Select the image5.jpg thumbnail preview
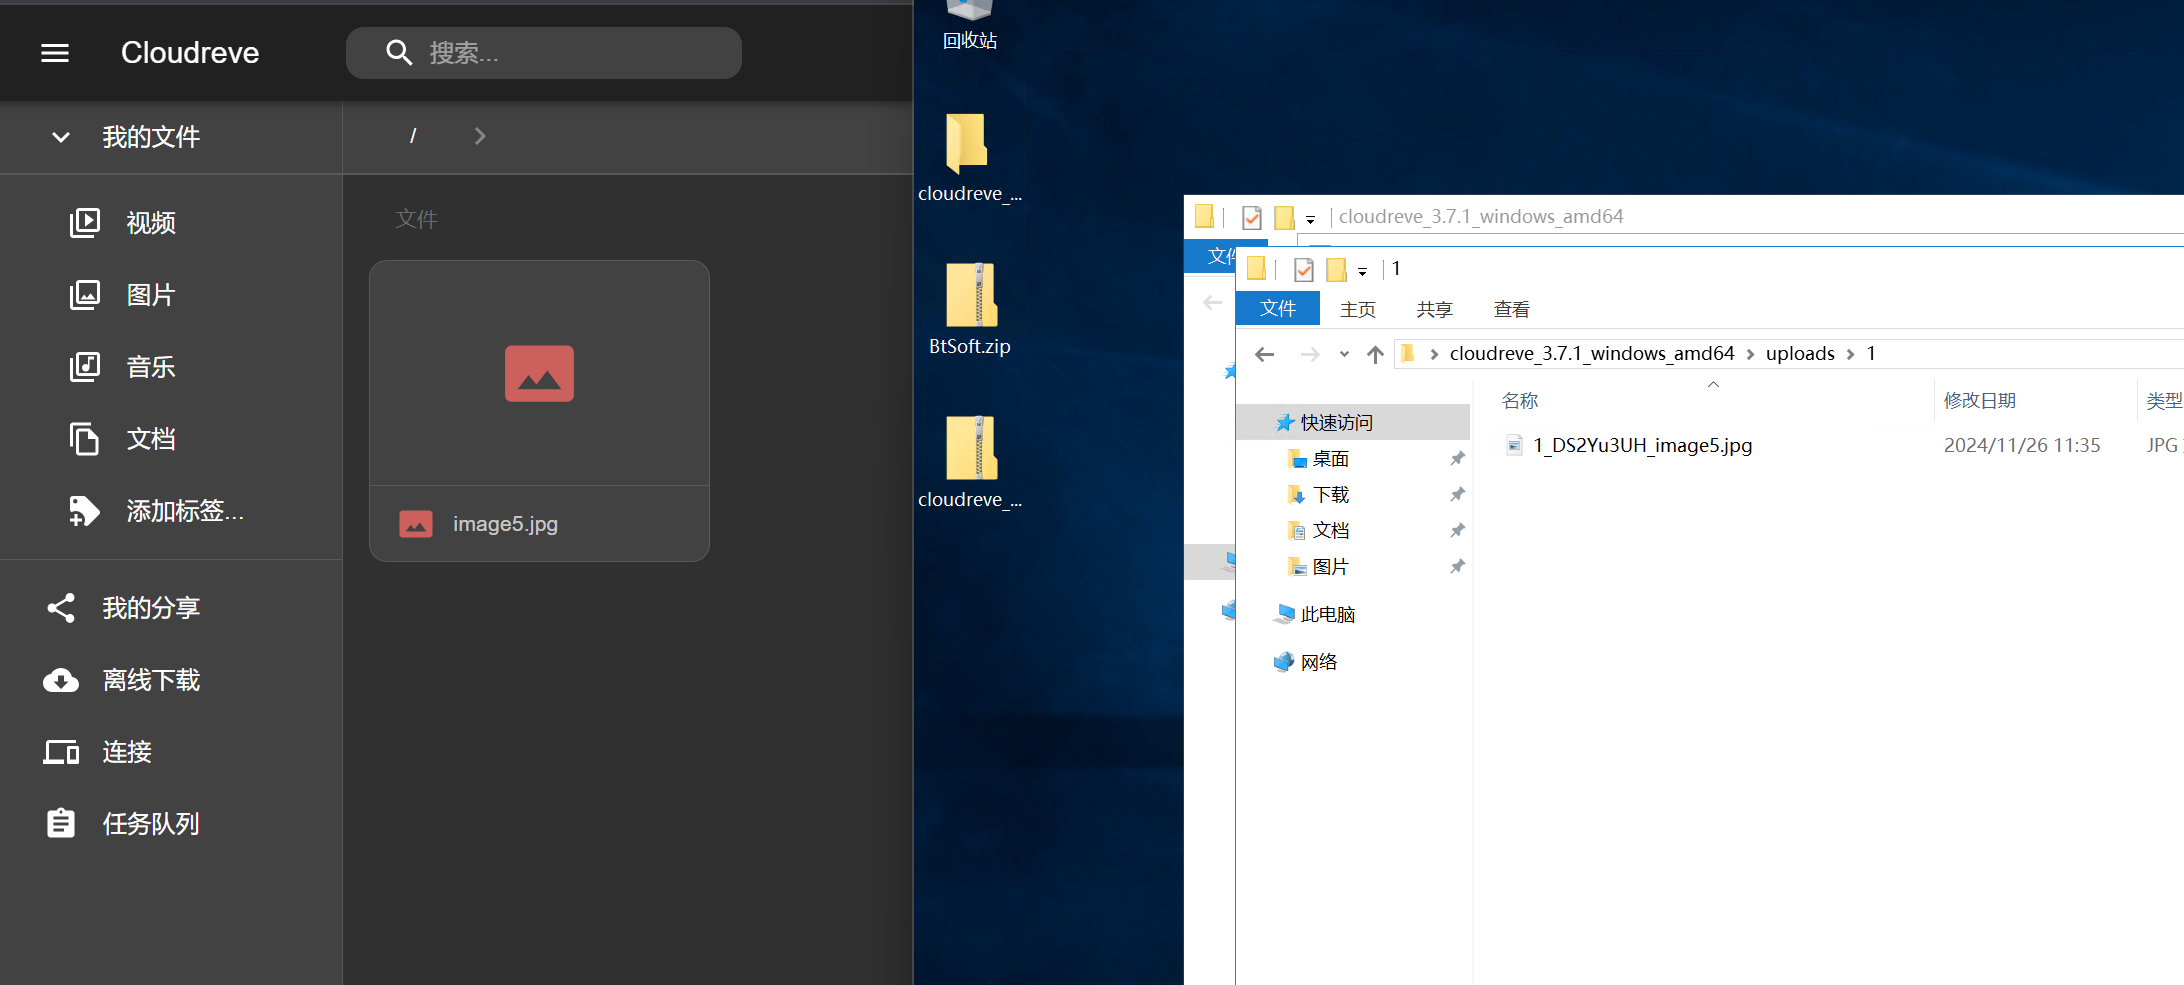 point(539,373)
